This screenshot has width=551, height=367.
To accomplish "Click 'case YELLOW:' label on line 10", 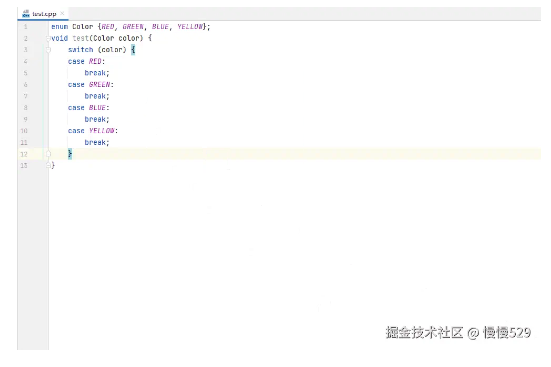I will (x=93, y=131).
